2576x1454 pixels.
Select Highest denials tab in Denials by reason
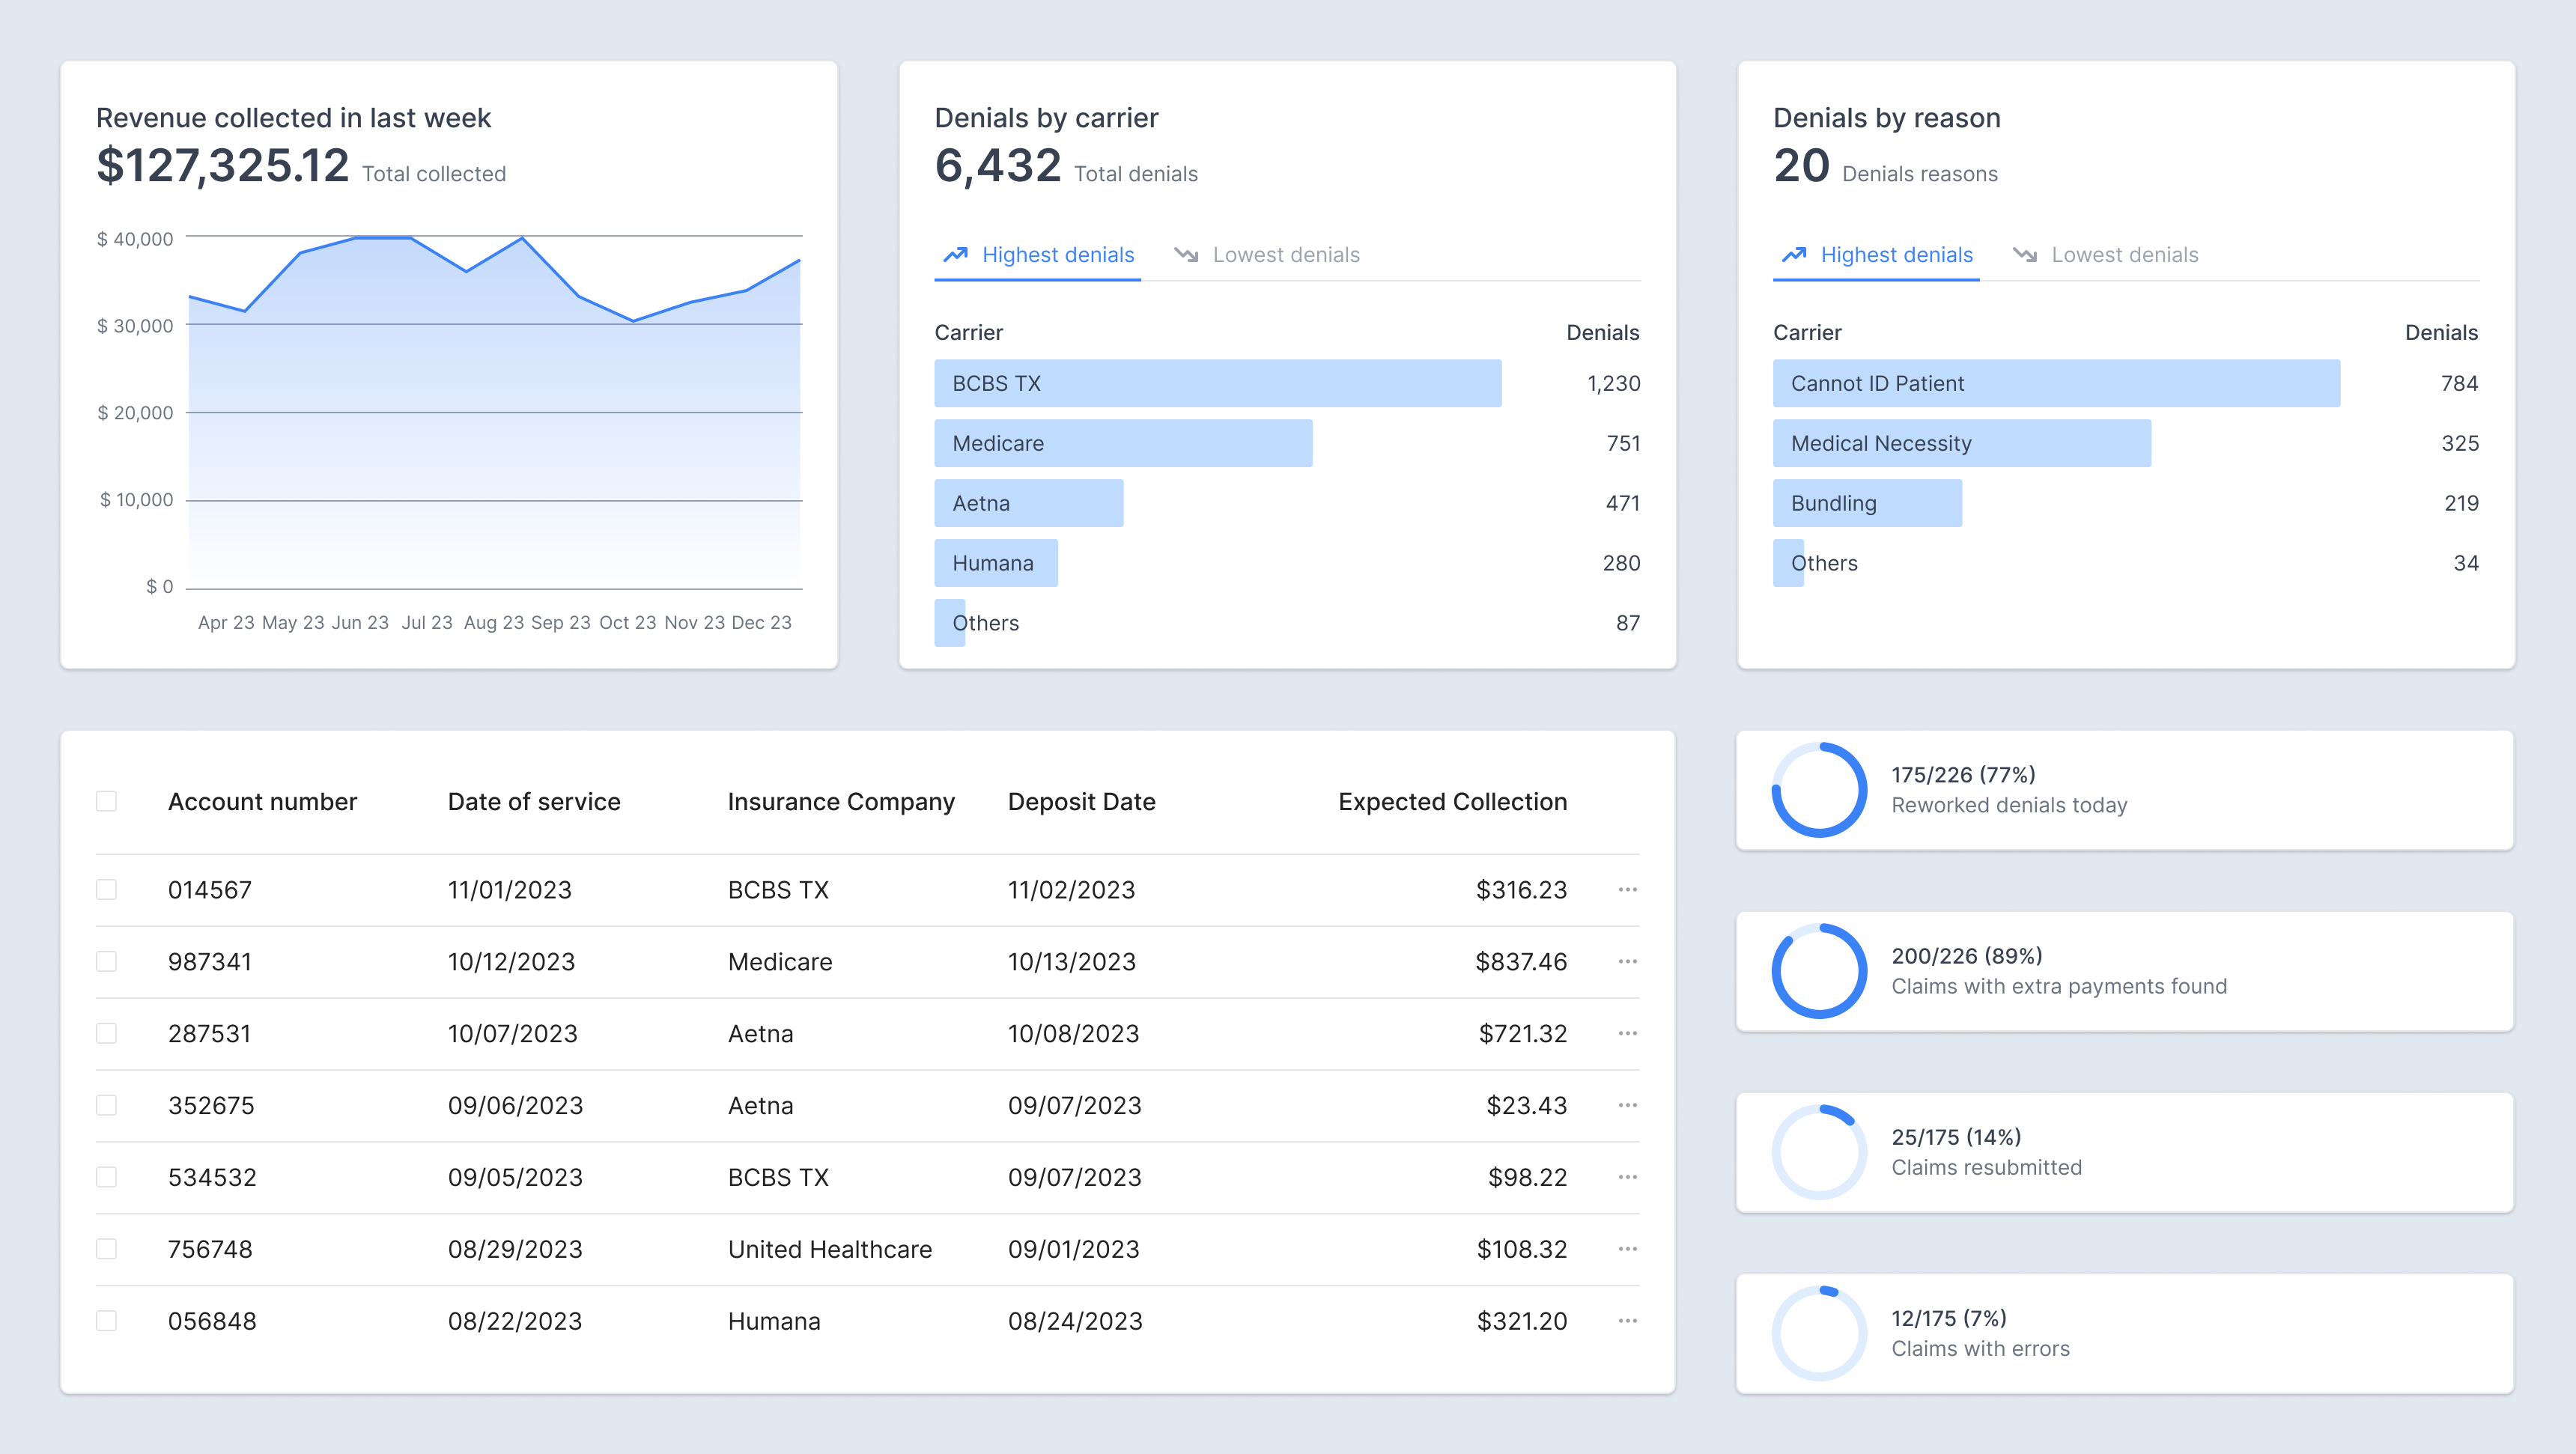1876,255
